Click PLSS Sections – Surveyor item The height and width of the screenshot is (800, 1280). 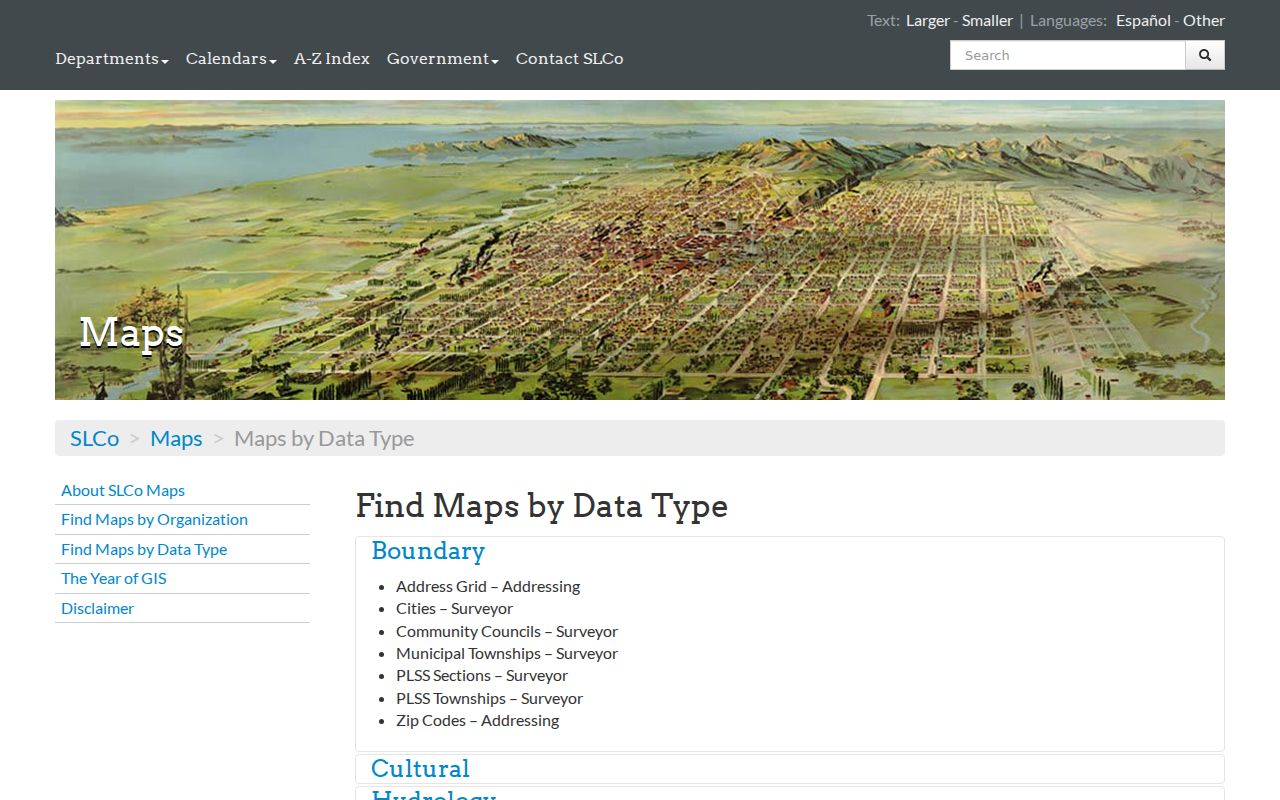tap(482, 675)
